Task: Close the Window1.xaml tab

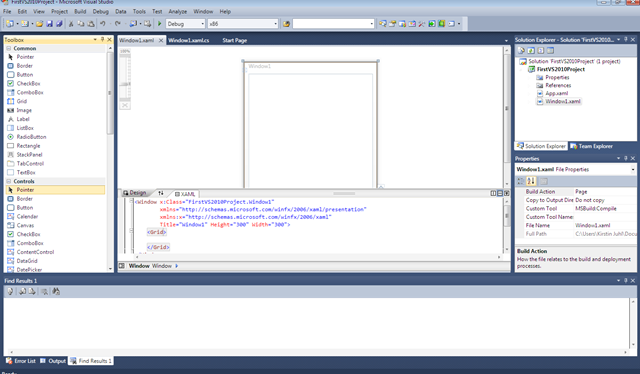Action: point(161,40)
